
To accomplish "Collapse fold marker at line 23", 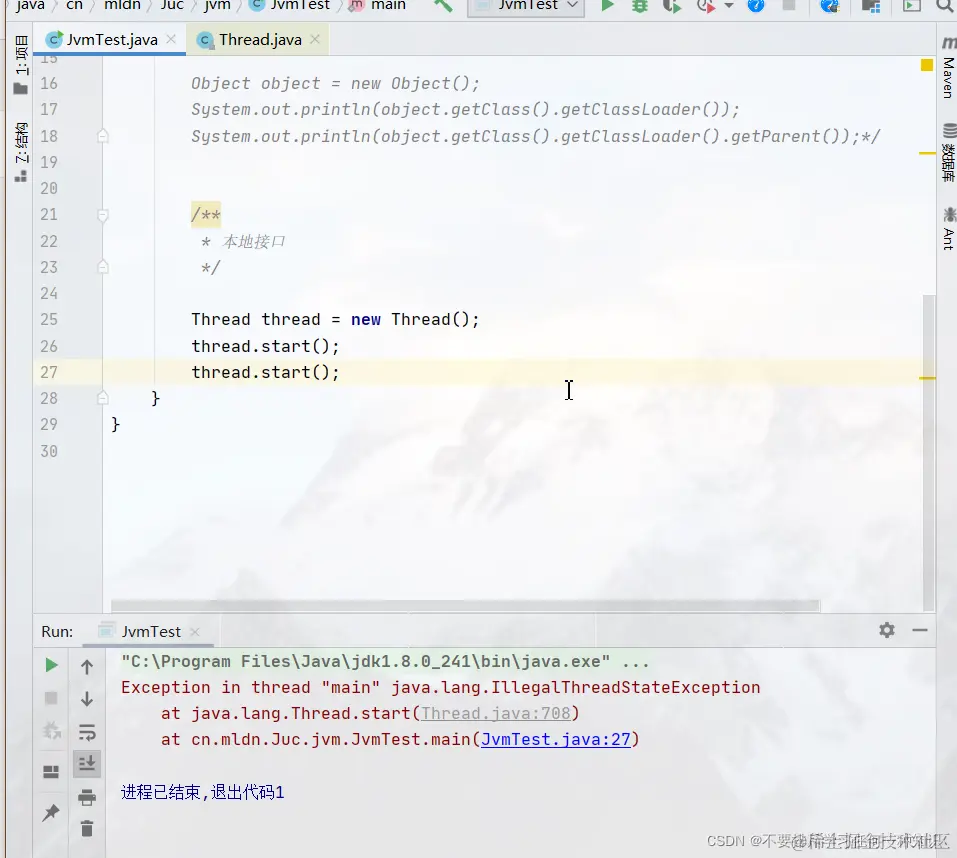I will (103, 267).
